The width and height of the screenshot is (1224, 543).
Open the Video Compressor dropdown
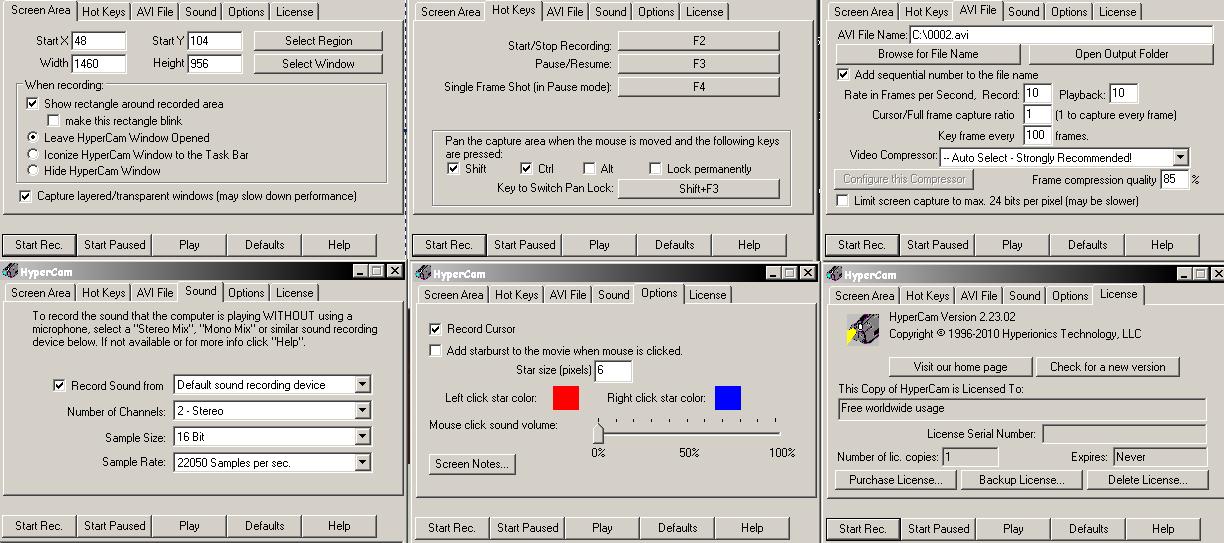click(x=1180, y=158)
